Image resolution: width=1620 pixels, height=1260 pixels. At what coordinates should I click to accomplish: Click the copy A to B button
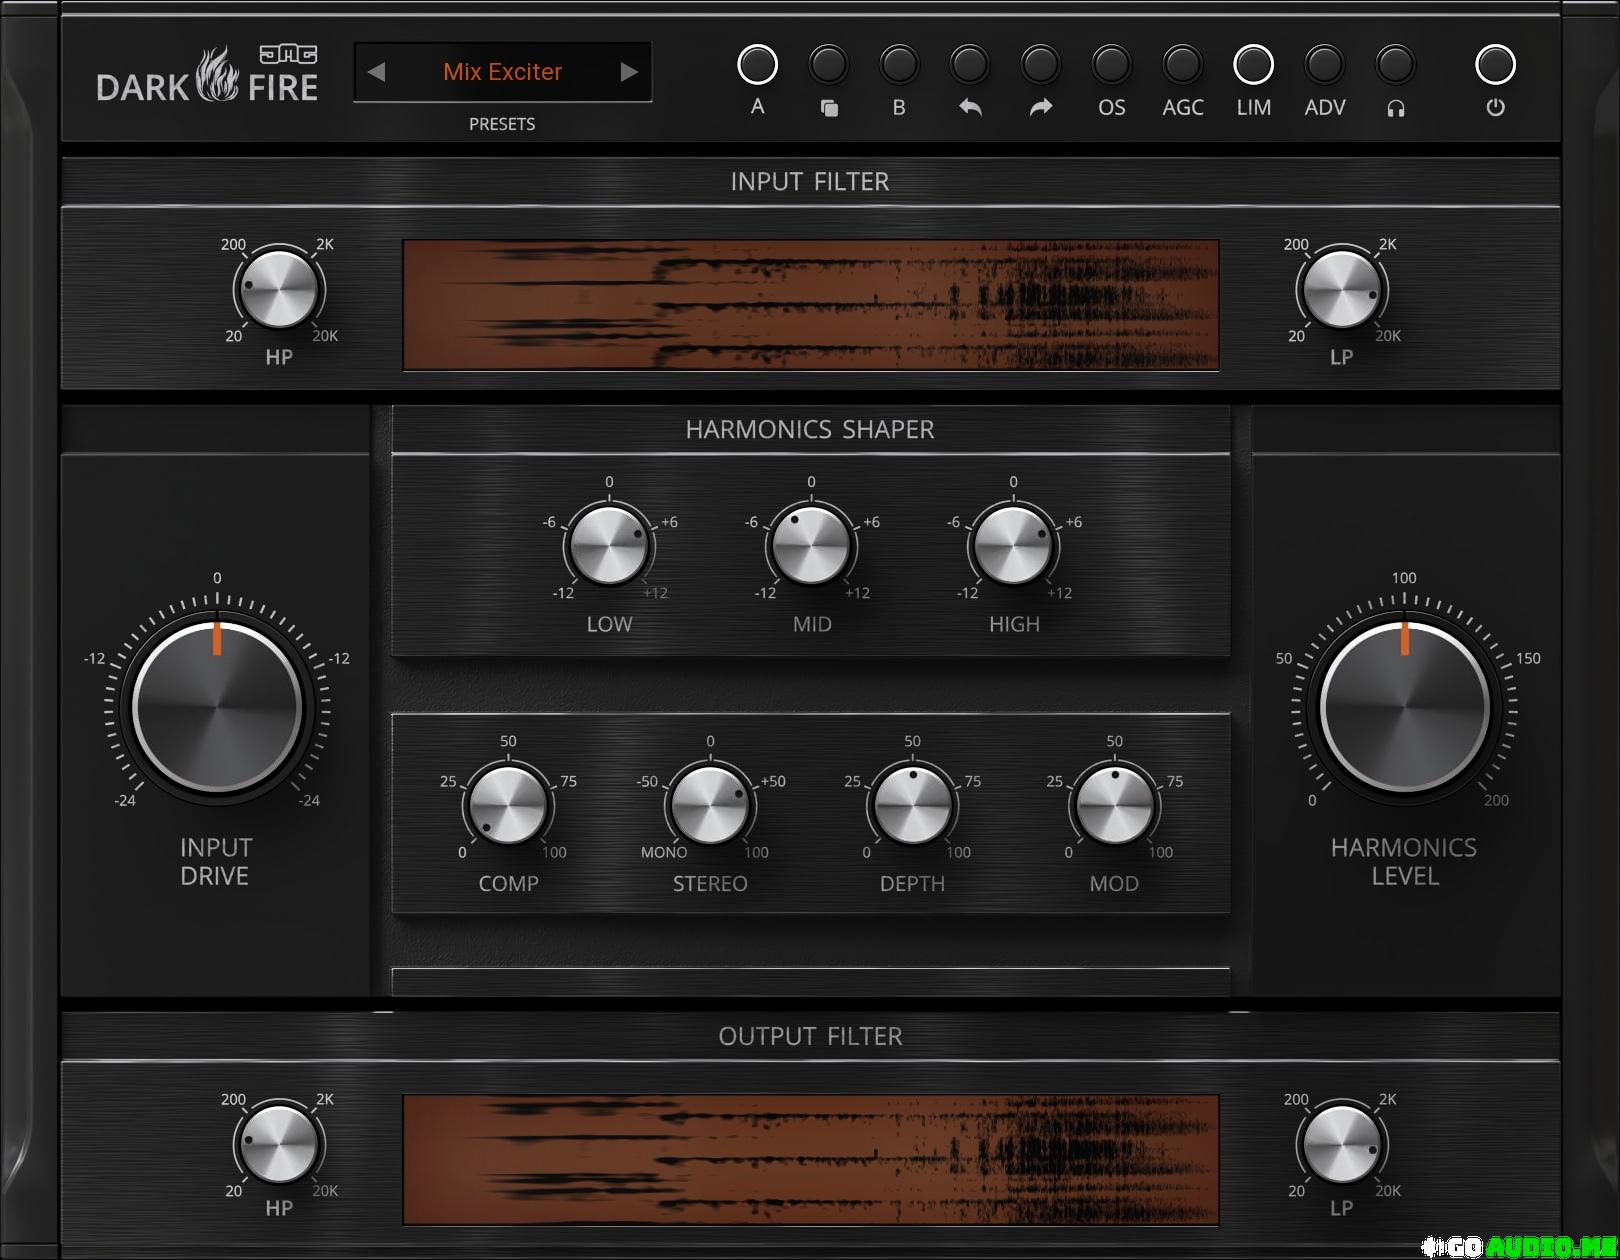828,65
